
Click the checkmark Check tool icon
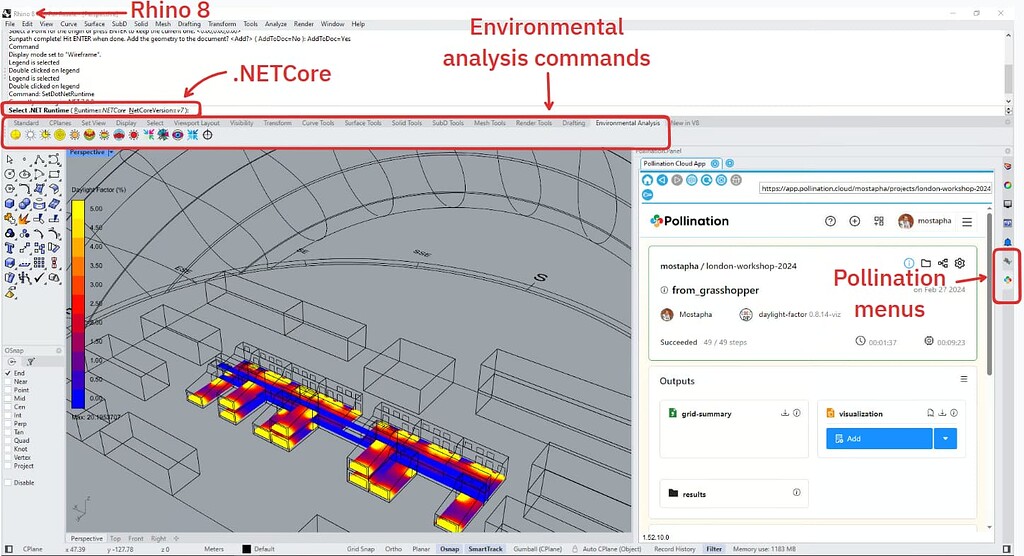click(39, 277)
